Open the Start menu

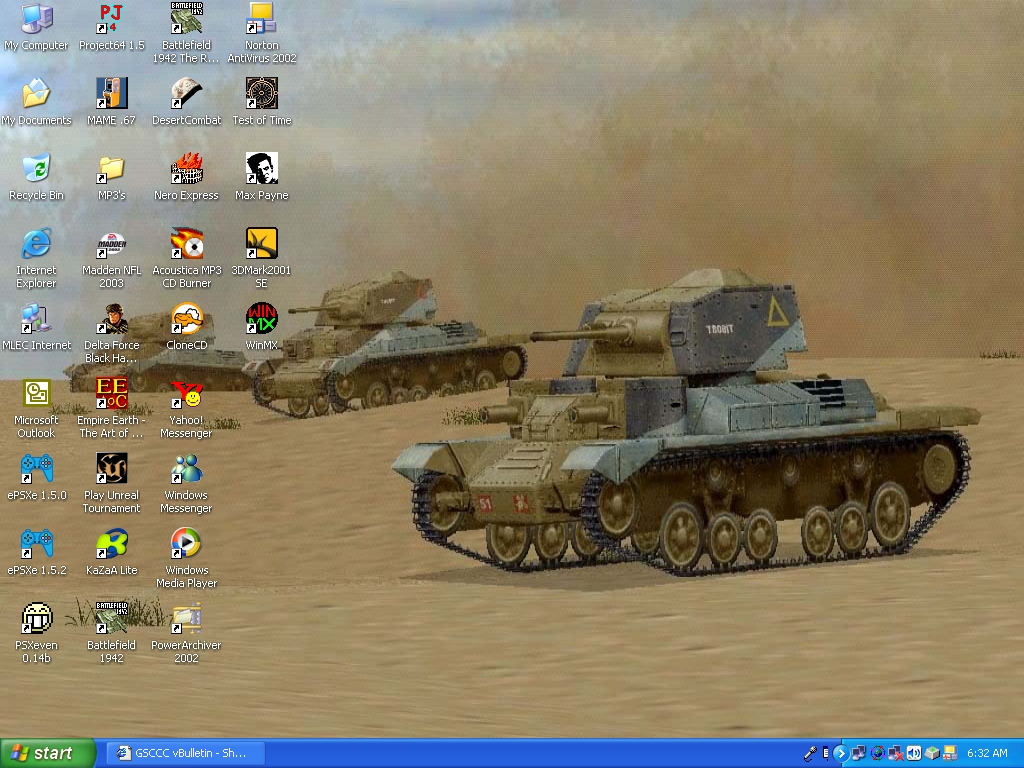[x=48, y=754]
